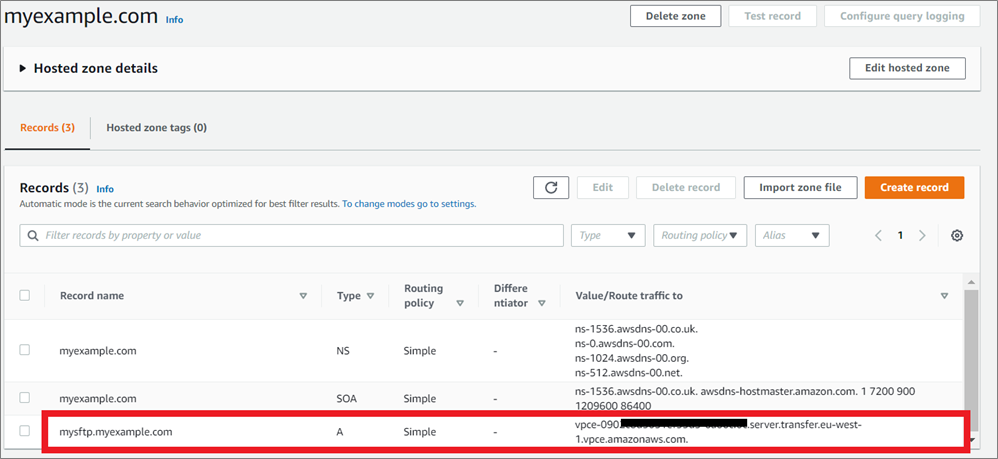
Task: Click Configure query logging button
Action: click(x=902, y=16)
